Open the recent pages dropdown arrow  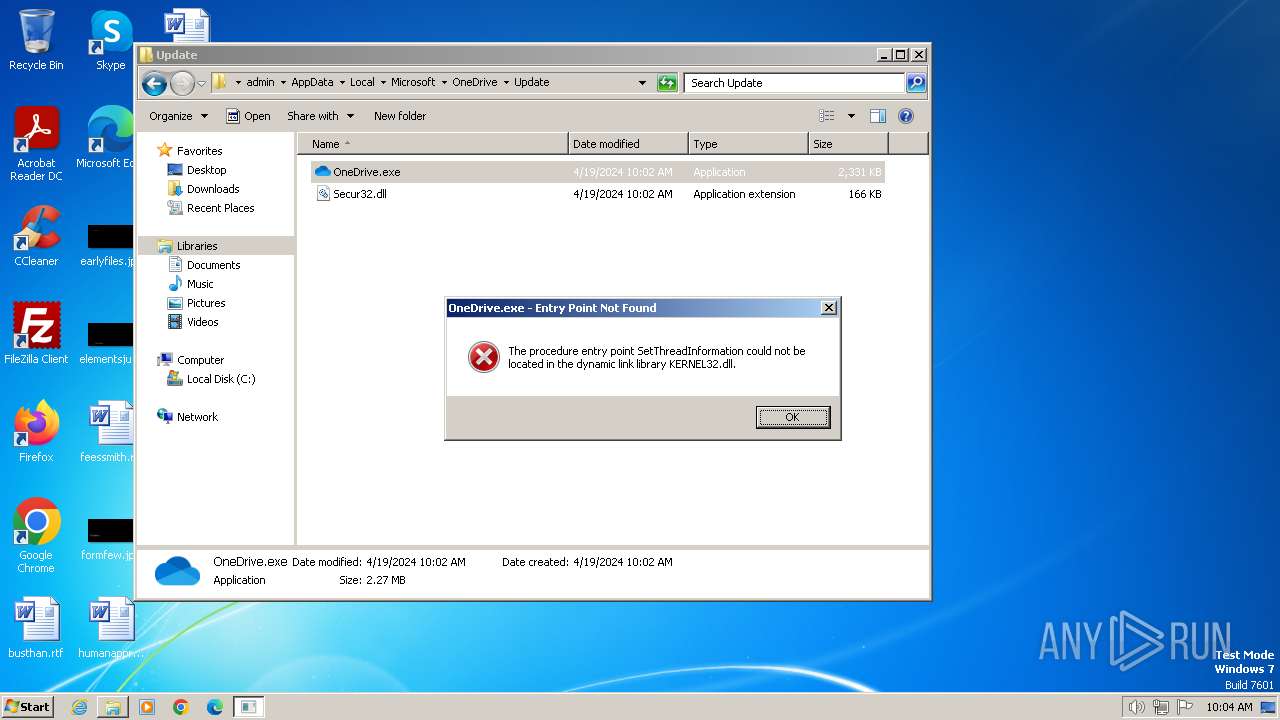(x=202, y=83)
